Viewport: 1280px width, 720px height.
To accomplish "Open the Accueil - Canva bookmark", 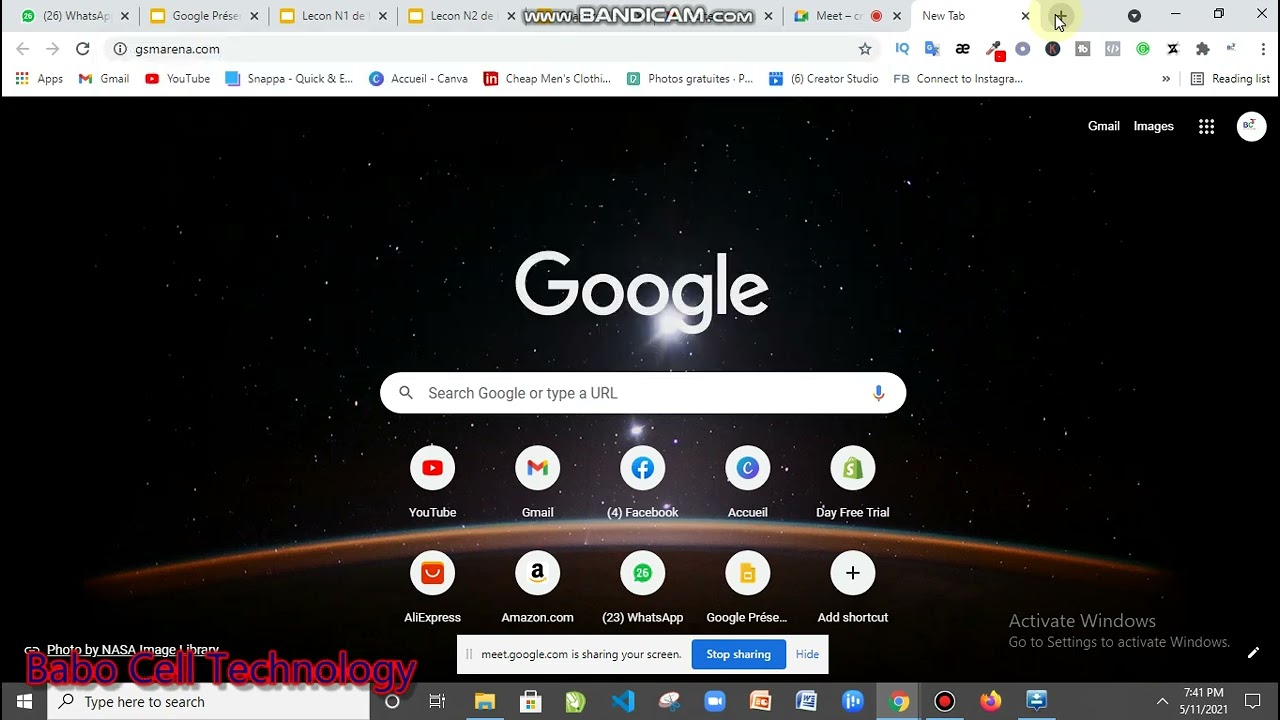I will [x=418, y=79].
